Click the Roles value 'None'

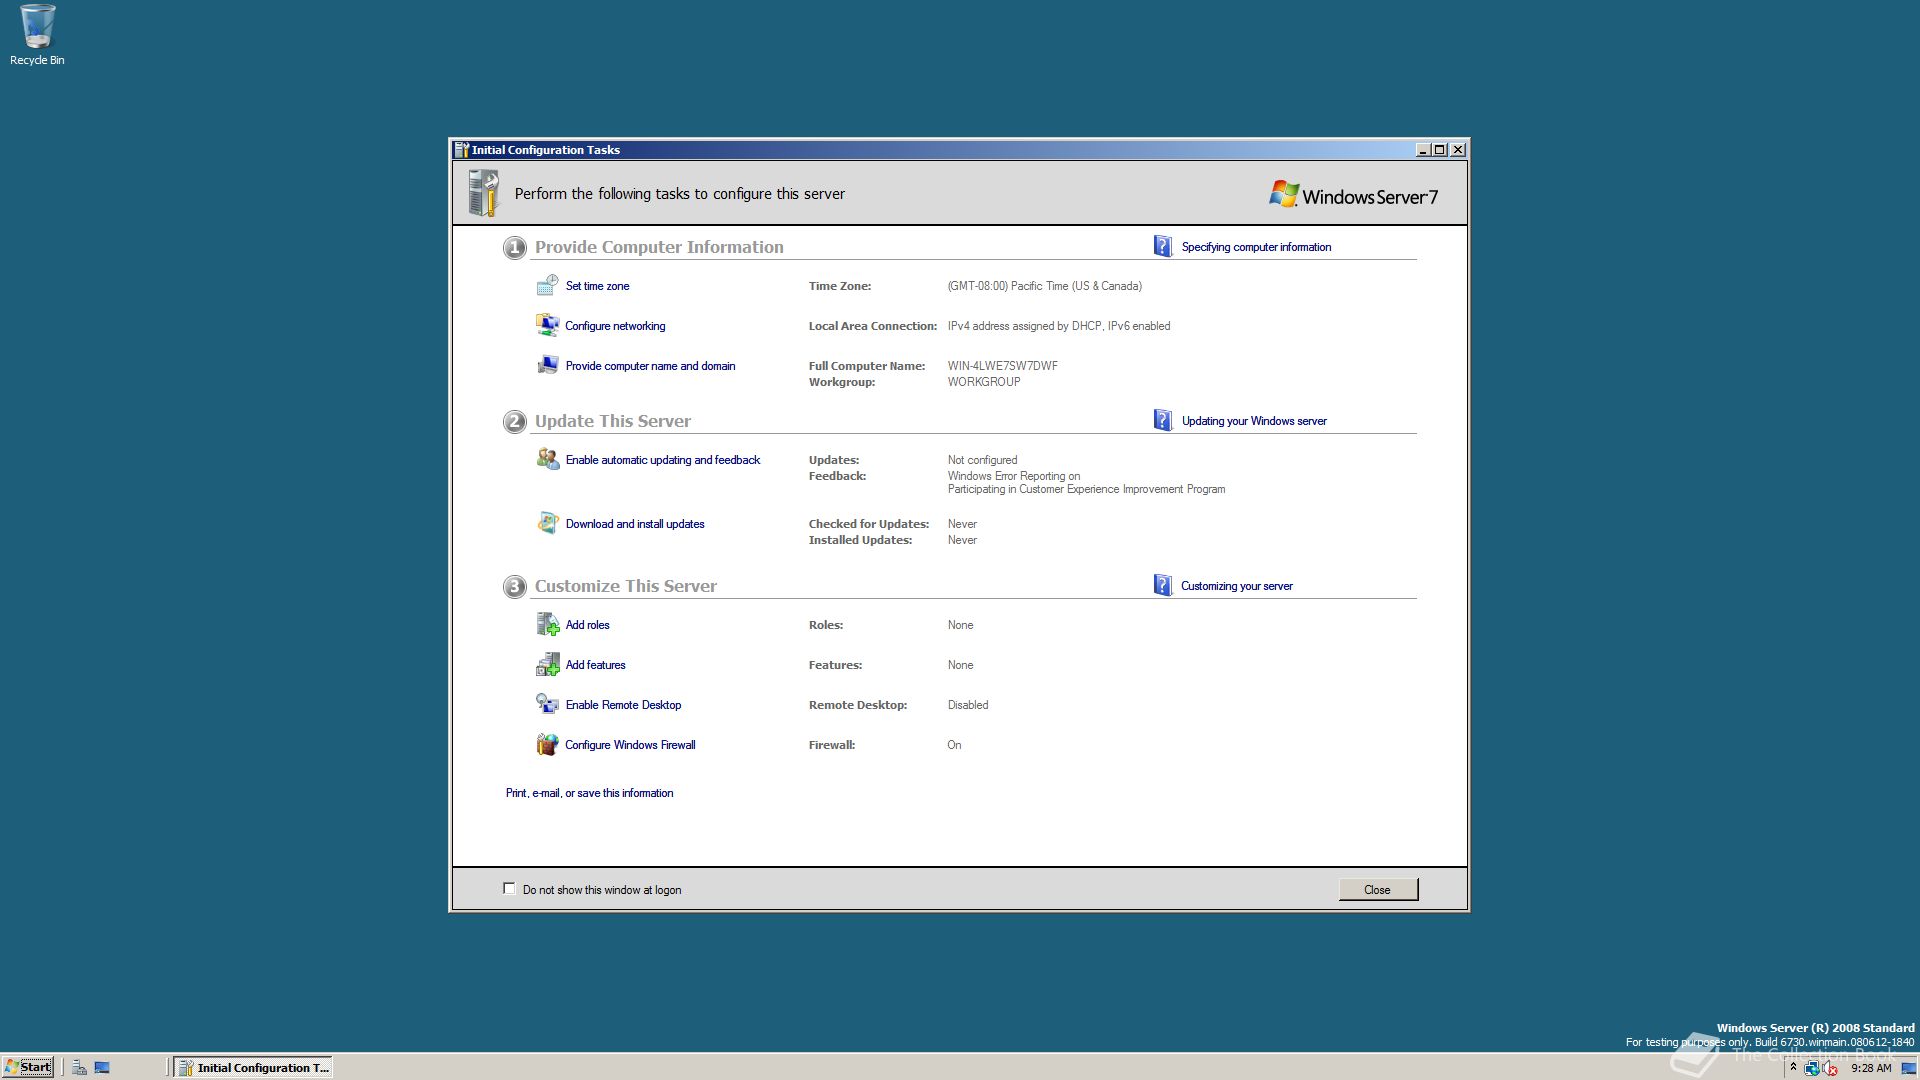pos(960,625)
